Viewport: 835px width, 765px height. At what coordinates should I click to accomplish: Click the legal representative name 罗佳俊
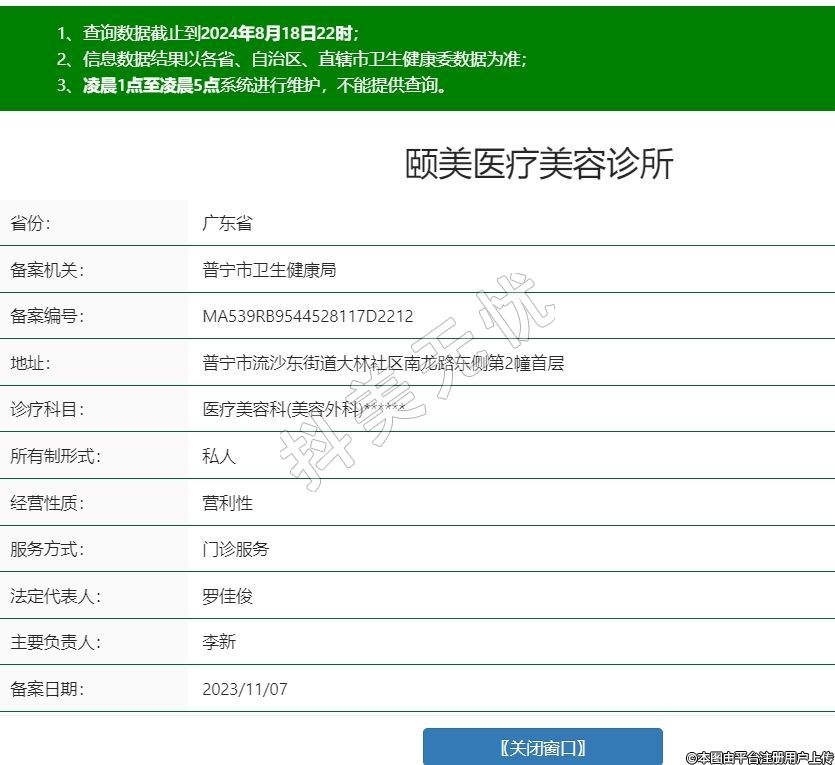[x=227, y=596]
